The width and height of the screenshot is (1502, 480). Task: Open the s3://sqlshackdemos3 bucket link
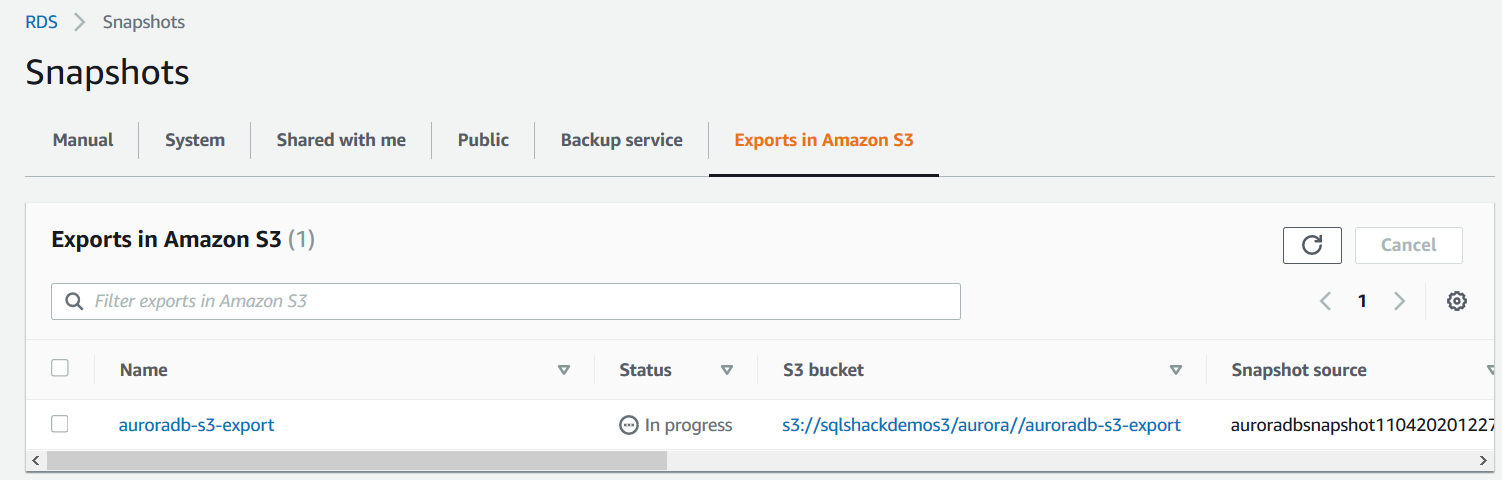point(981,425)
